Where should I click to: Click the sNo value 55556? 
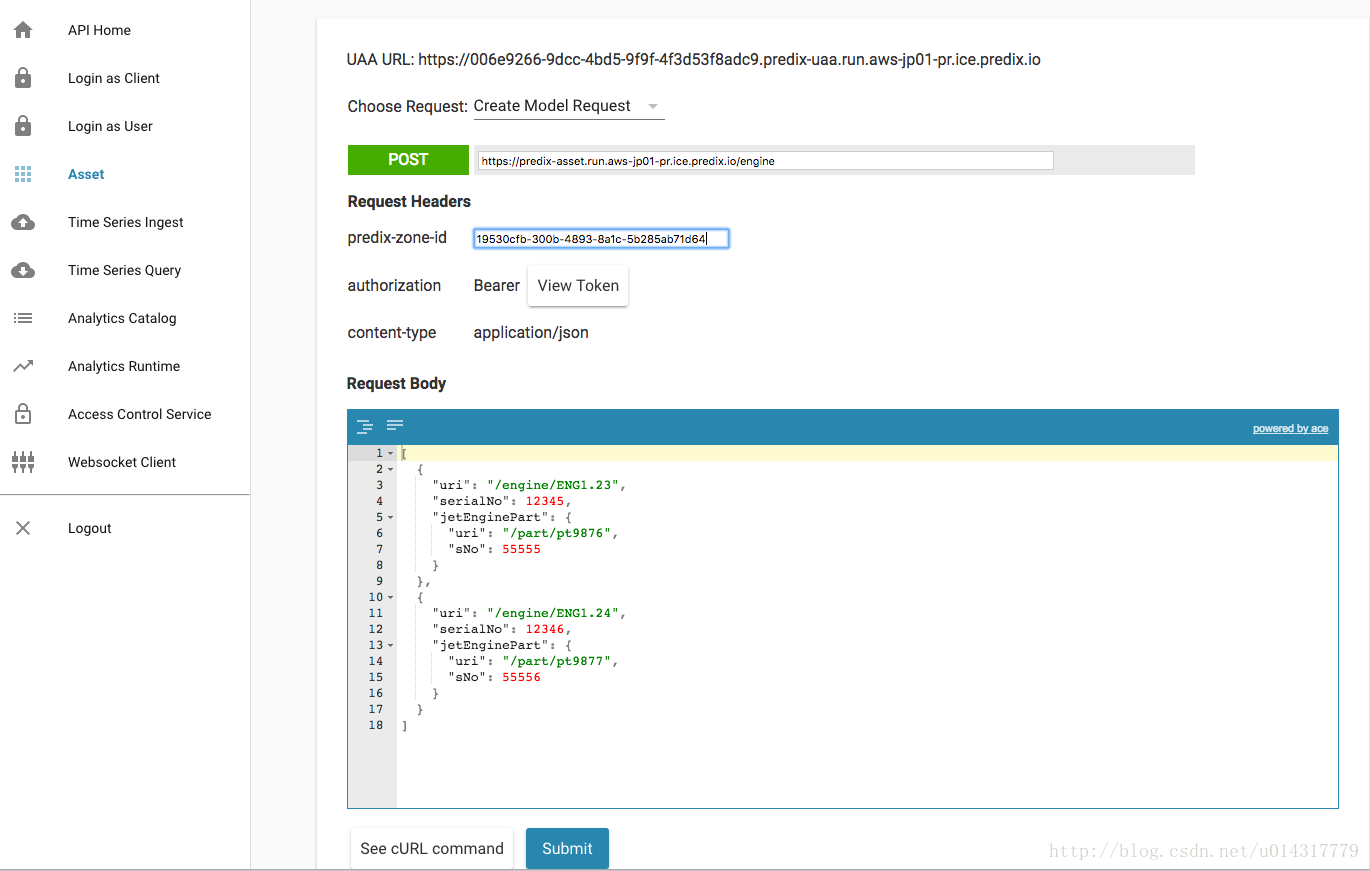click(x=521, y=677)
